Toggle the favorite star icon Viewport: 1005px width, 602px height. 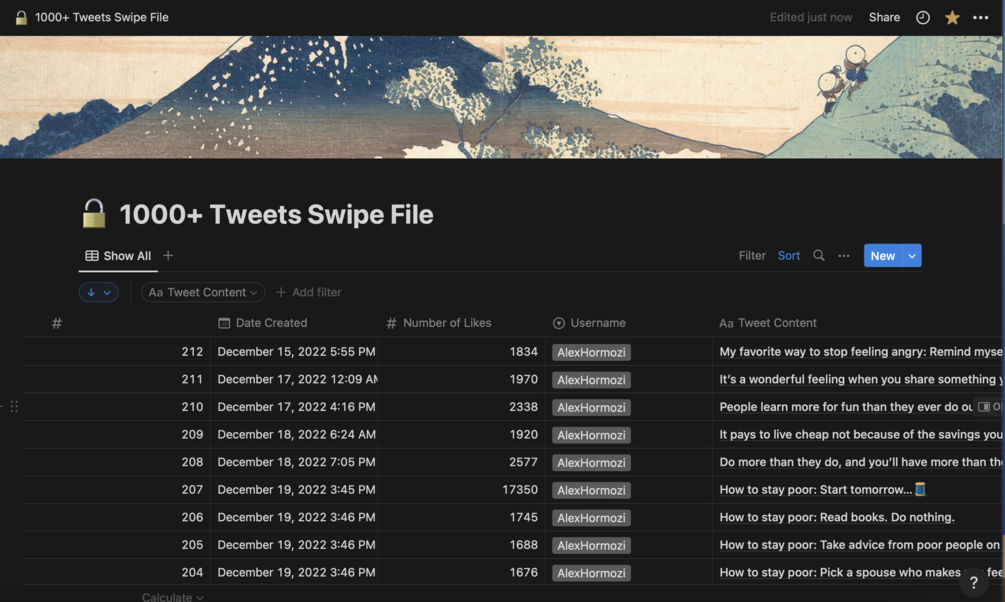(952, 17)
